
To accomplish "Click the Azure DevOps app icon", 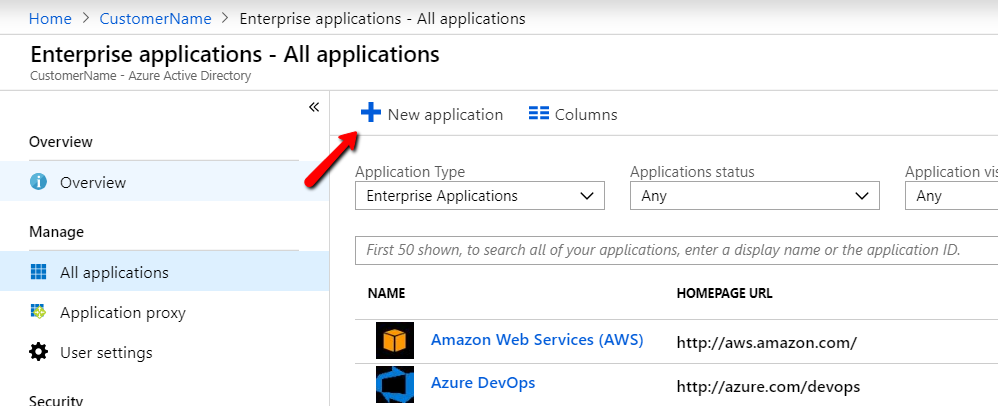I will pyautogui.click(x=395, y=385).
